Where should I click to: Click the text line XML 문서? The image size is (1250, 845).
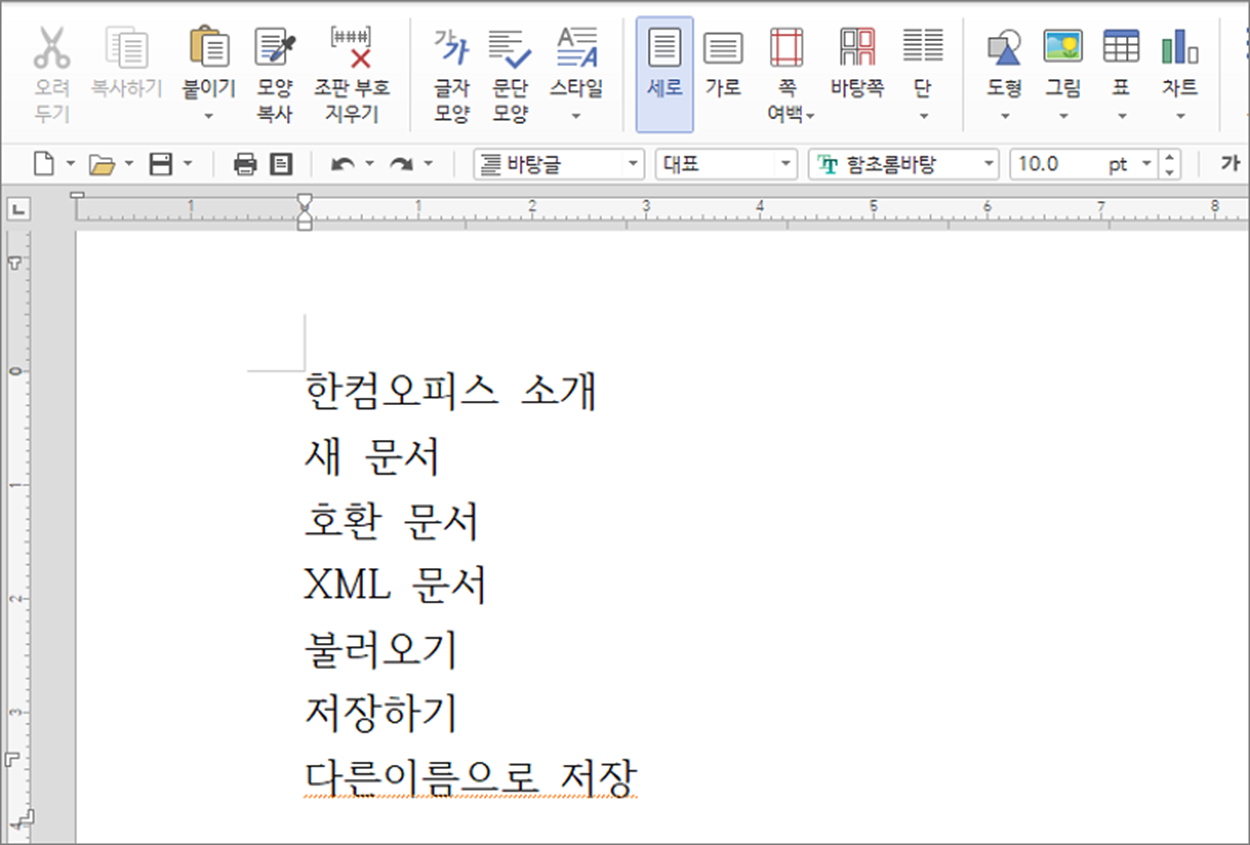click(x=395, y=585)
